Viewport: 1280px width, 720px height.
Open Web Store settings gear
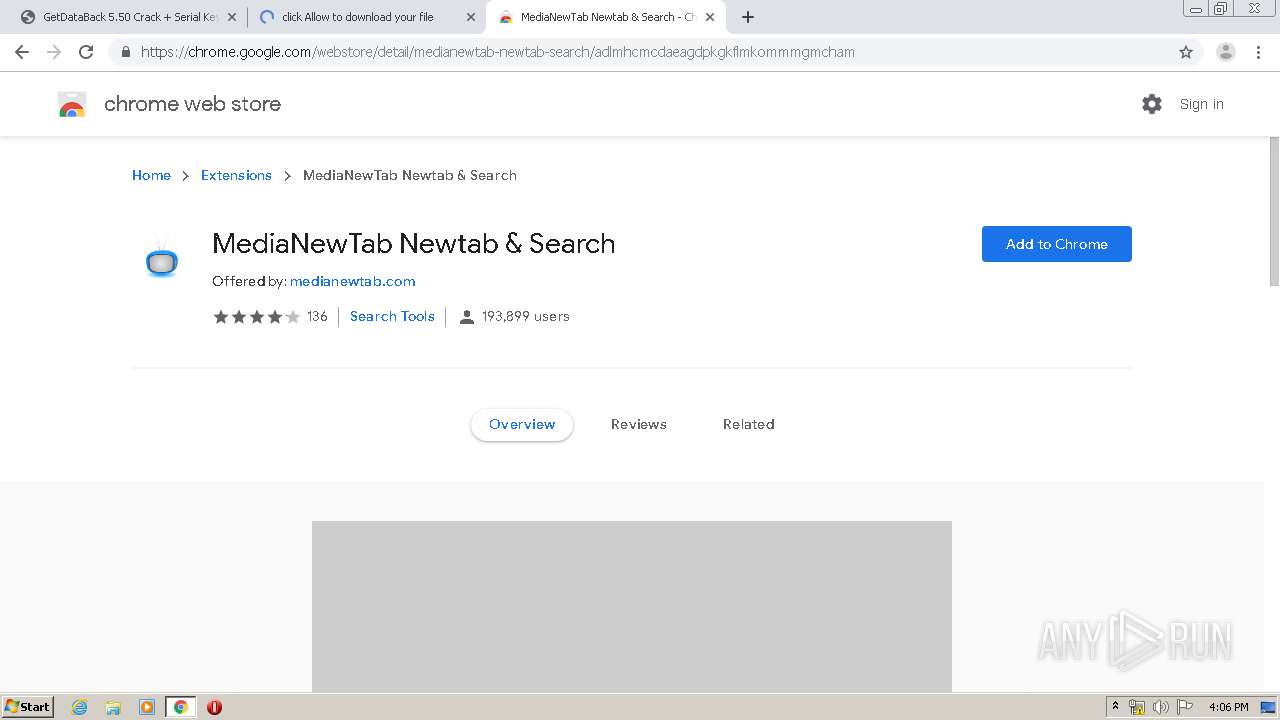click(x=1152, y=104)
